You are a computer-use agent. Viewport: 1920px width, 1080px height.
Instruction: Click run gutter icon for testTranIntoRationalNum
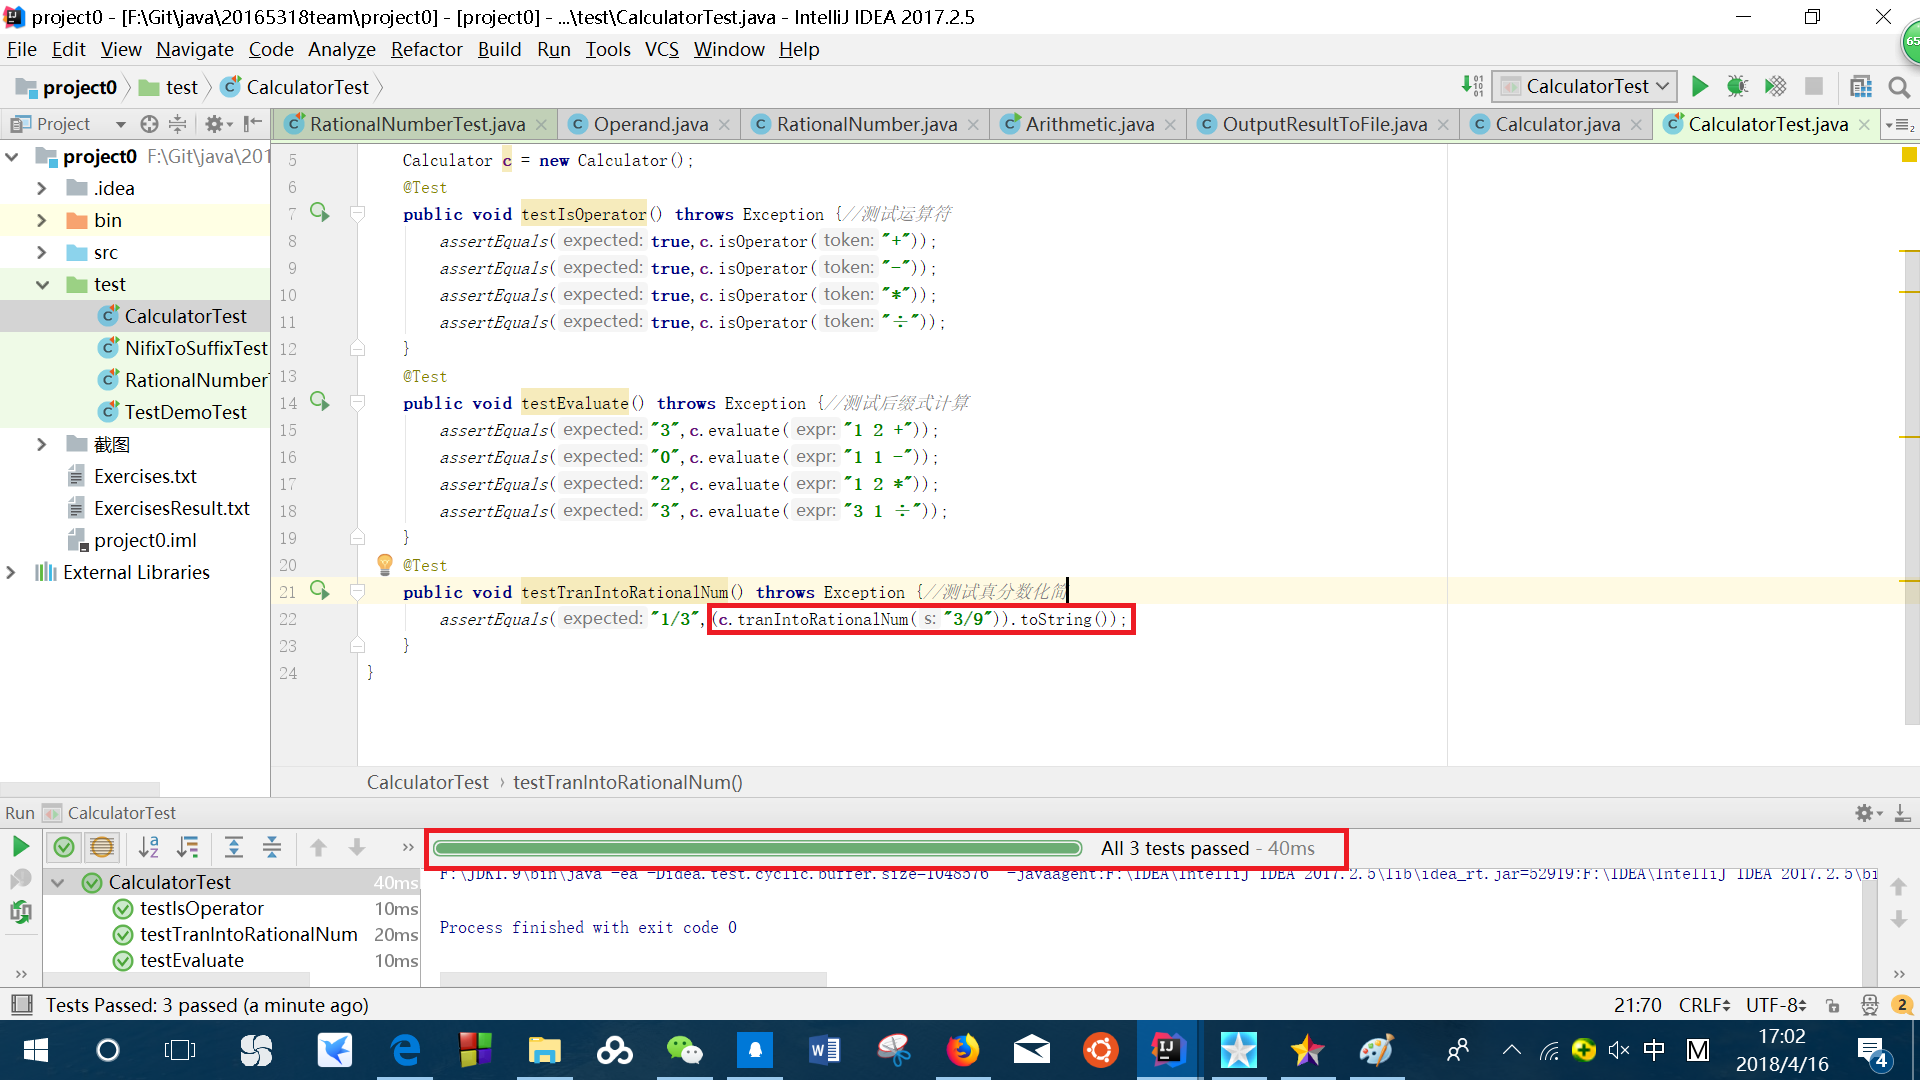click(x=319, y=590)
